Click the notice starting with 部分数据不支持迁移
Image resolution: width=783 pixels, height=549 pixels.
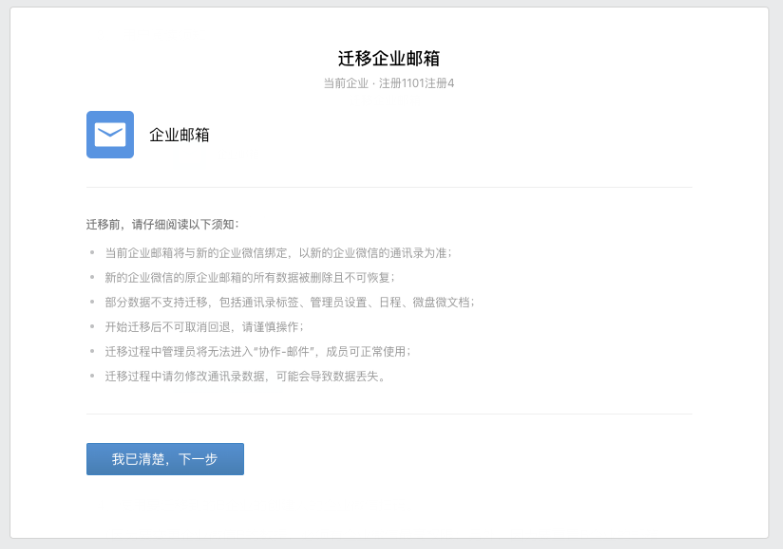289,302
